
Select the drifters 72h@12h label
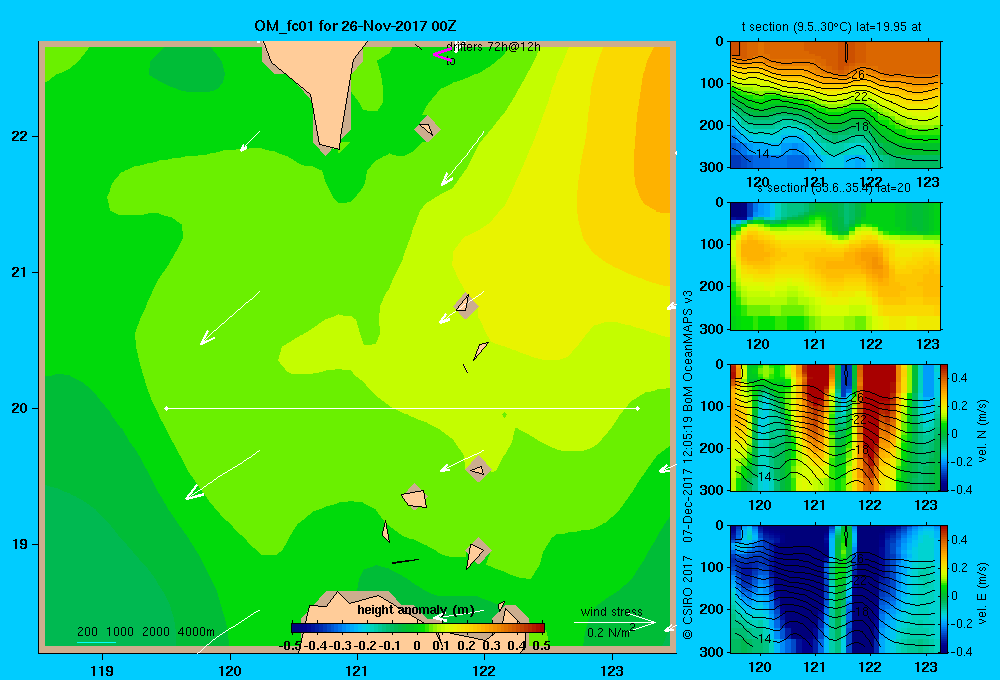point(493,47)
